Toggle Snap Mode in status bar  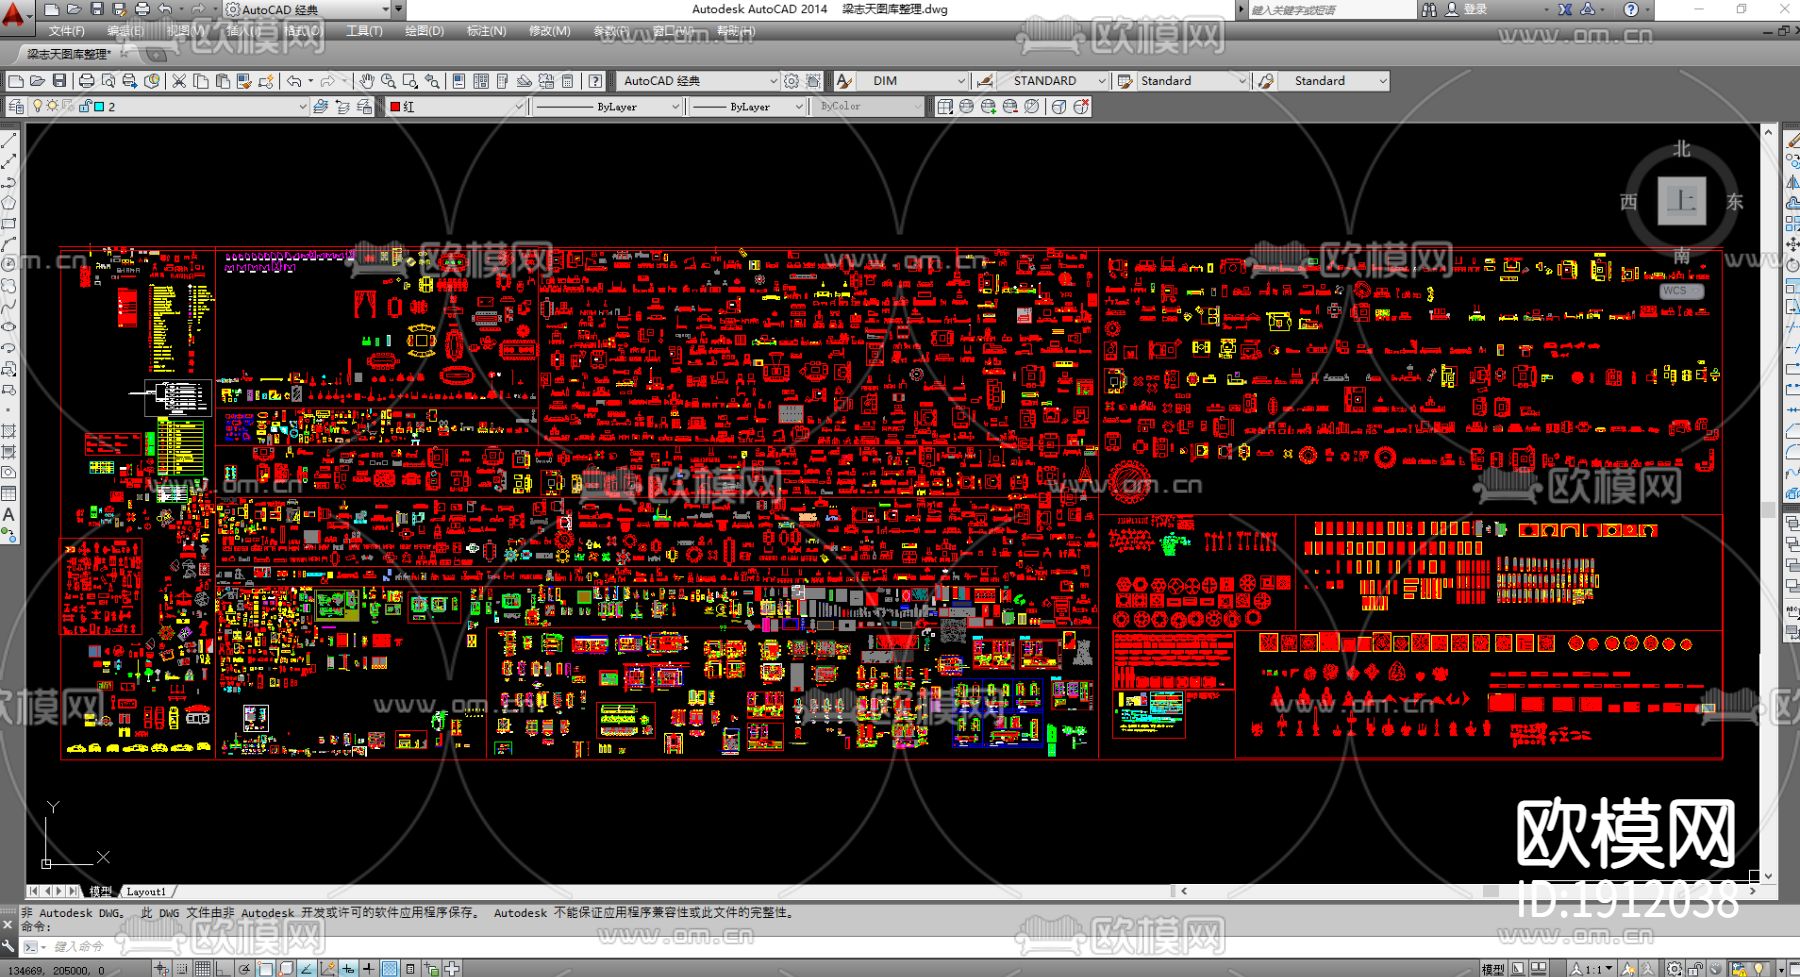[x=182, y=968]
